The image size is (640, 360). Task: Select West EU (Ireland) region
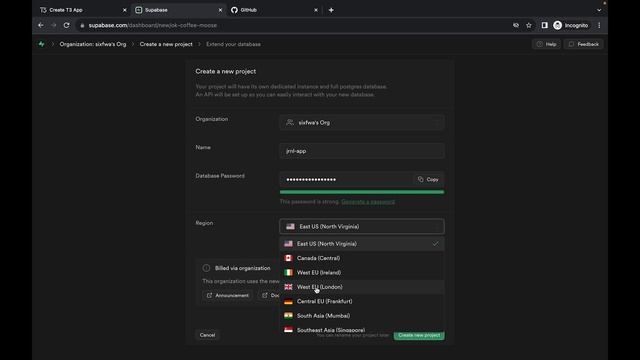[x=362, y=272]
